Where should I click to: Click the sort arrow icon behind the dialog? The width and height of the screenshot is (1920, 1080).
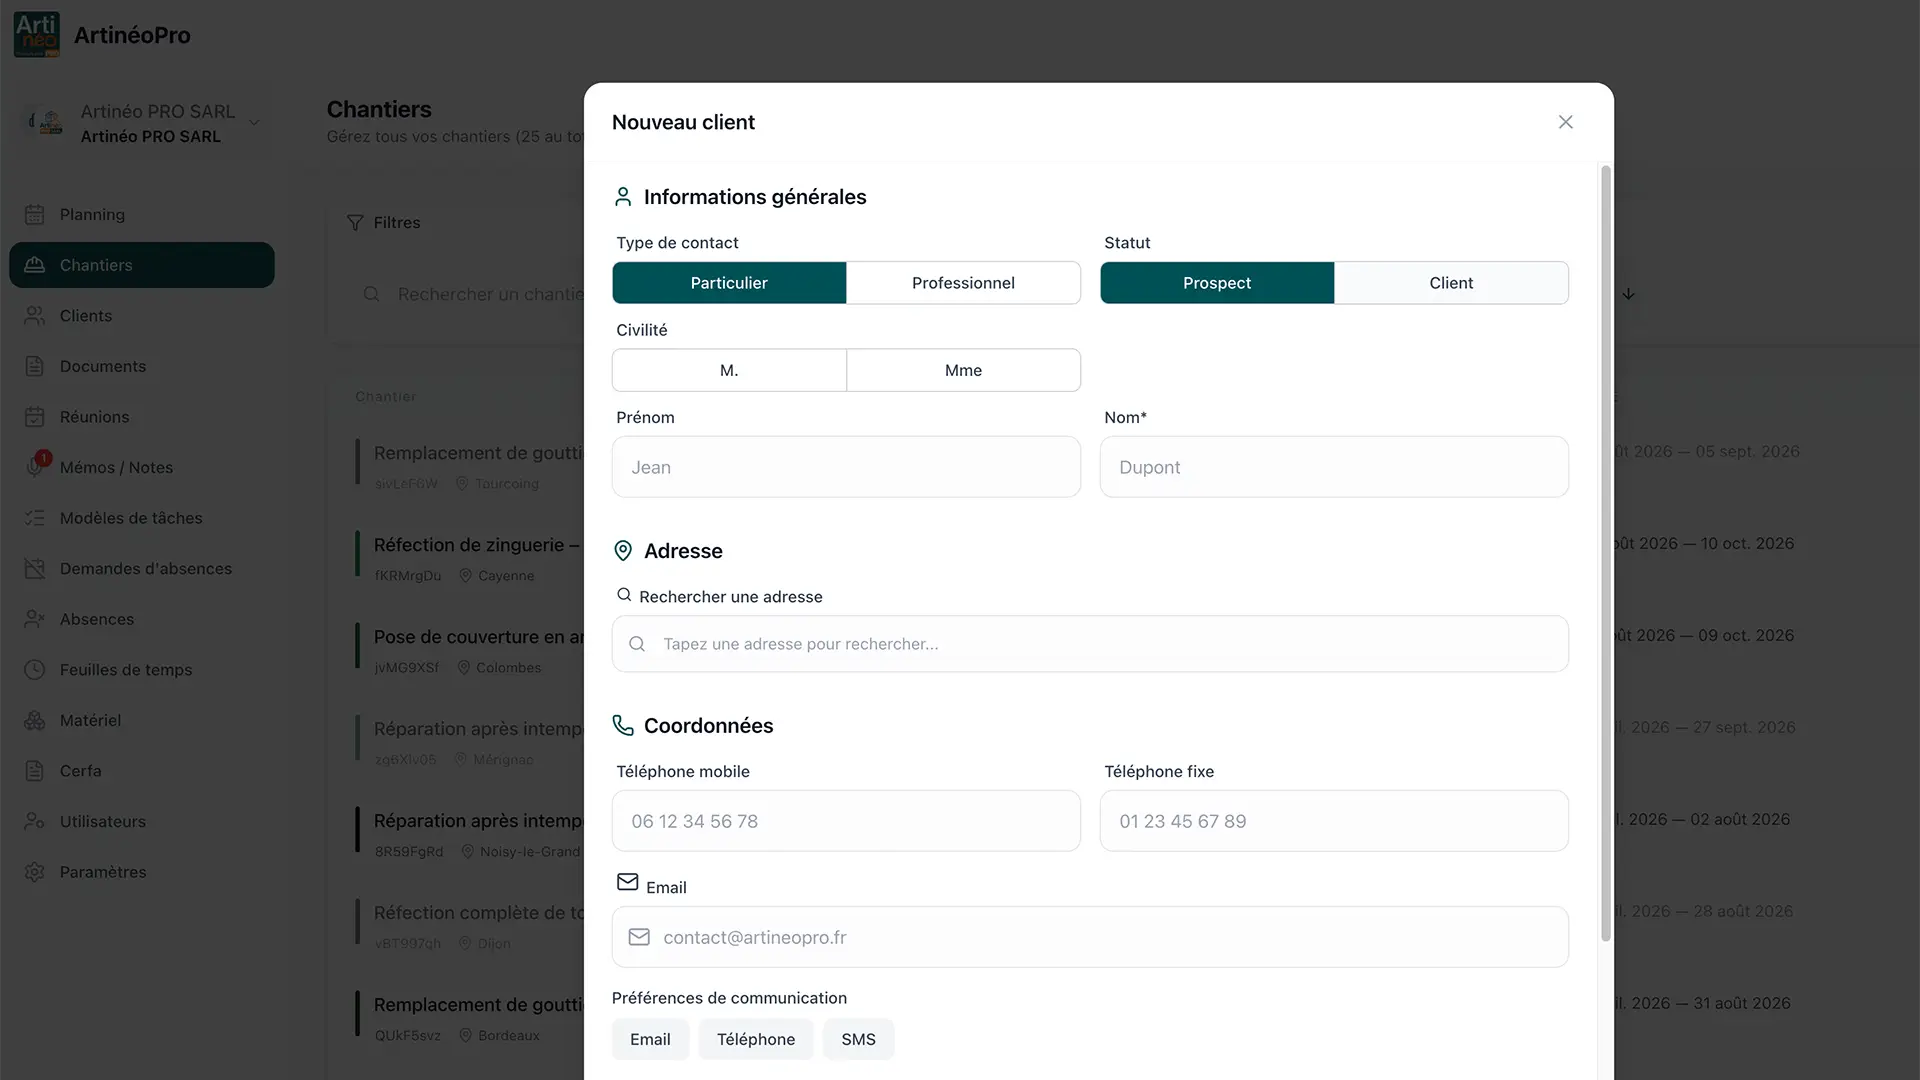(x=1629, y=294)
